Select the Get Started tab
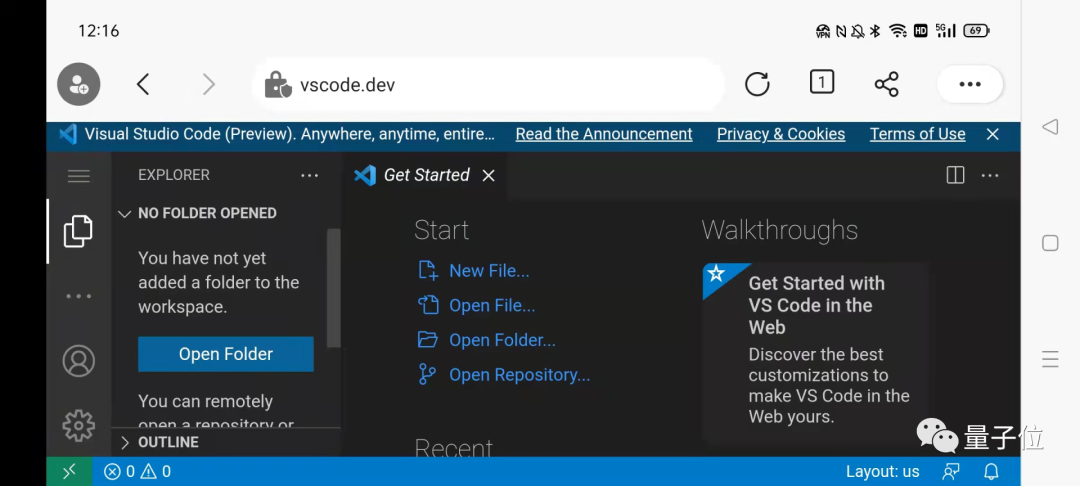1080x486 pixels. [x=426, y=175]
